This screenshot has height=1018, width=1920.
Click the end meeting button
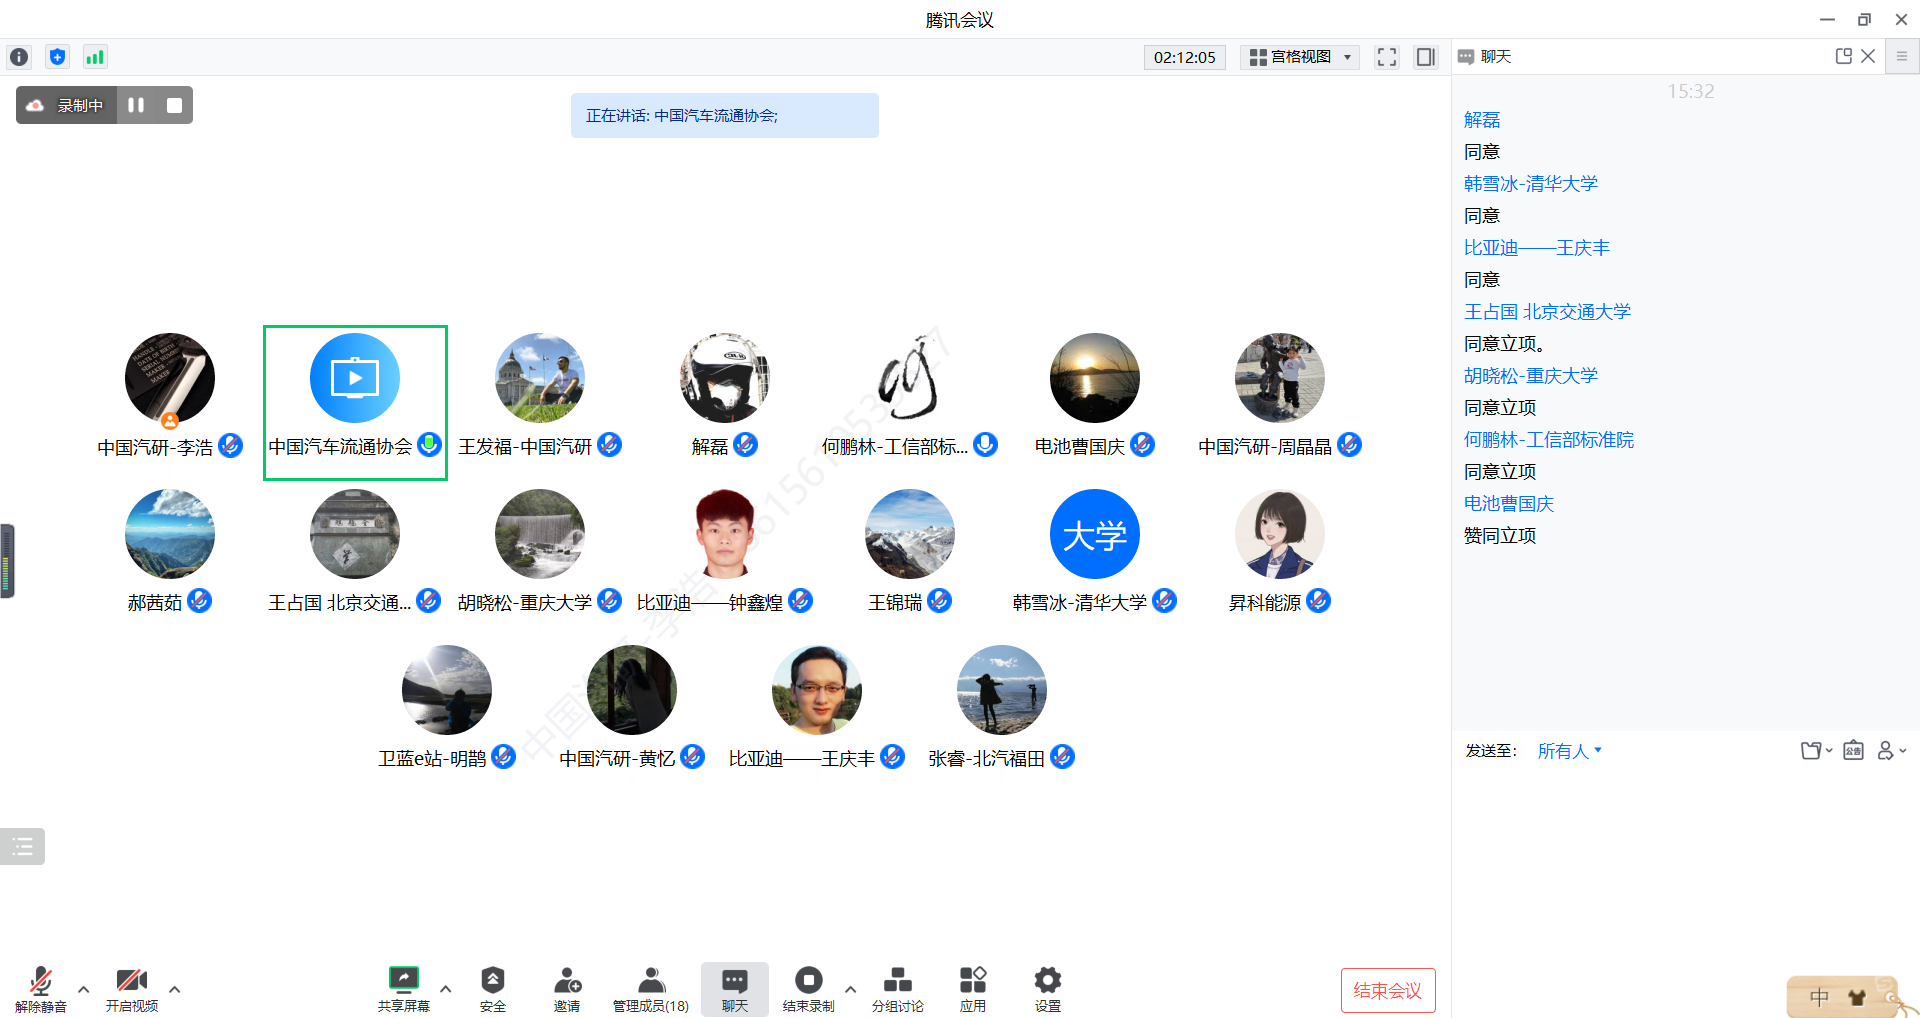click(1387, 990)
